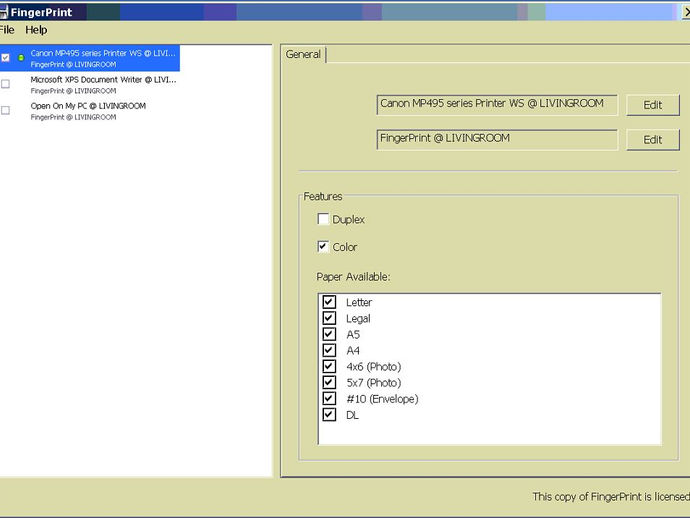Click Edit next to FingerPrint @ LIVINGROOM field

653,140
